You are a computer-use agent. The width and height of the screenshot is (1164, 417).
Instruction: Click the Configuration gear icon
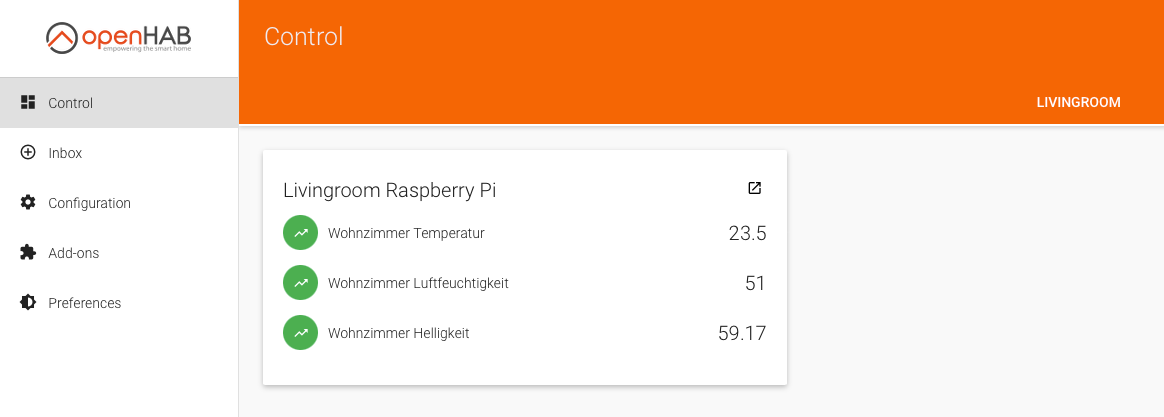click(x=28, y=203)
